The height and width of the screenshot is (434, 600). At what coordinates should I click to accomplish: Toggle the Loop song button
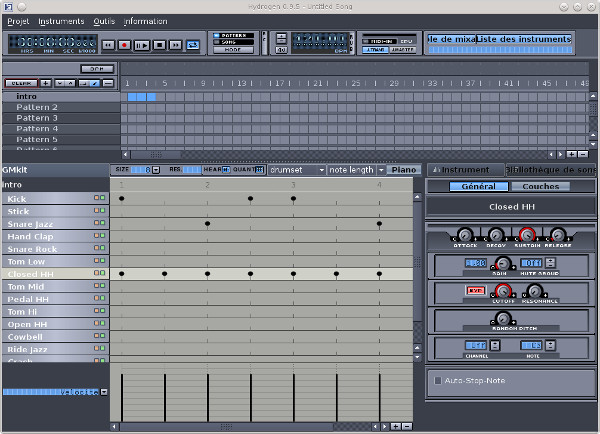pos(193,45)
